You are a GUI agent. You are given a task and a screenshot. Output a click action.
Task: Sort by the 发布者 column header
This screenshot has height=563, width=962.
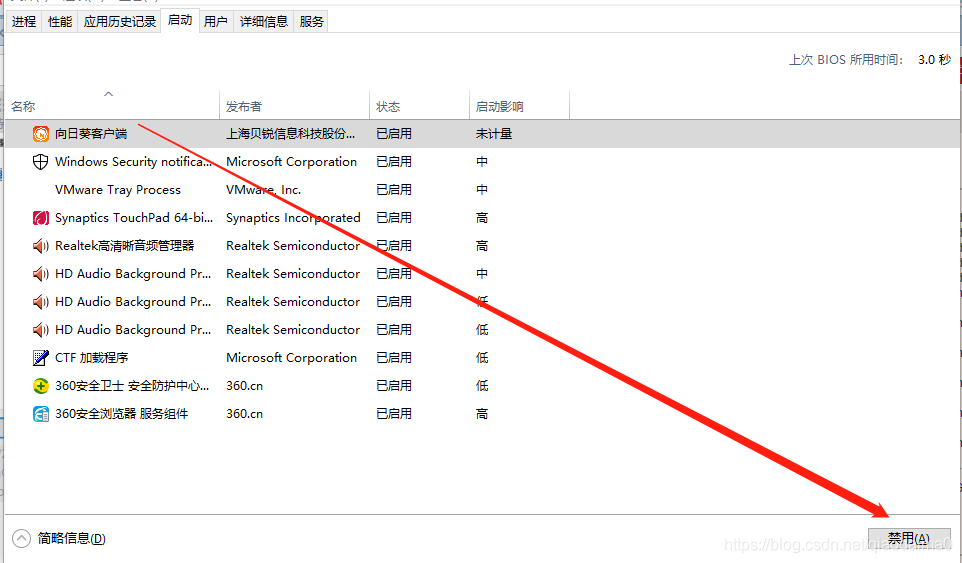[294, 105]
